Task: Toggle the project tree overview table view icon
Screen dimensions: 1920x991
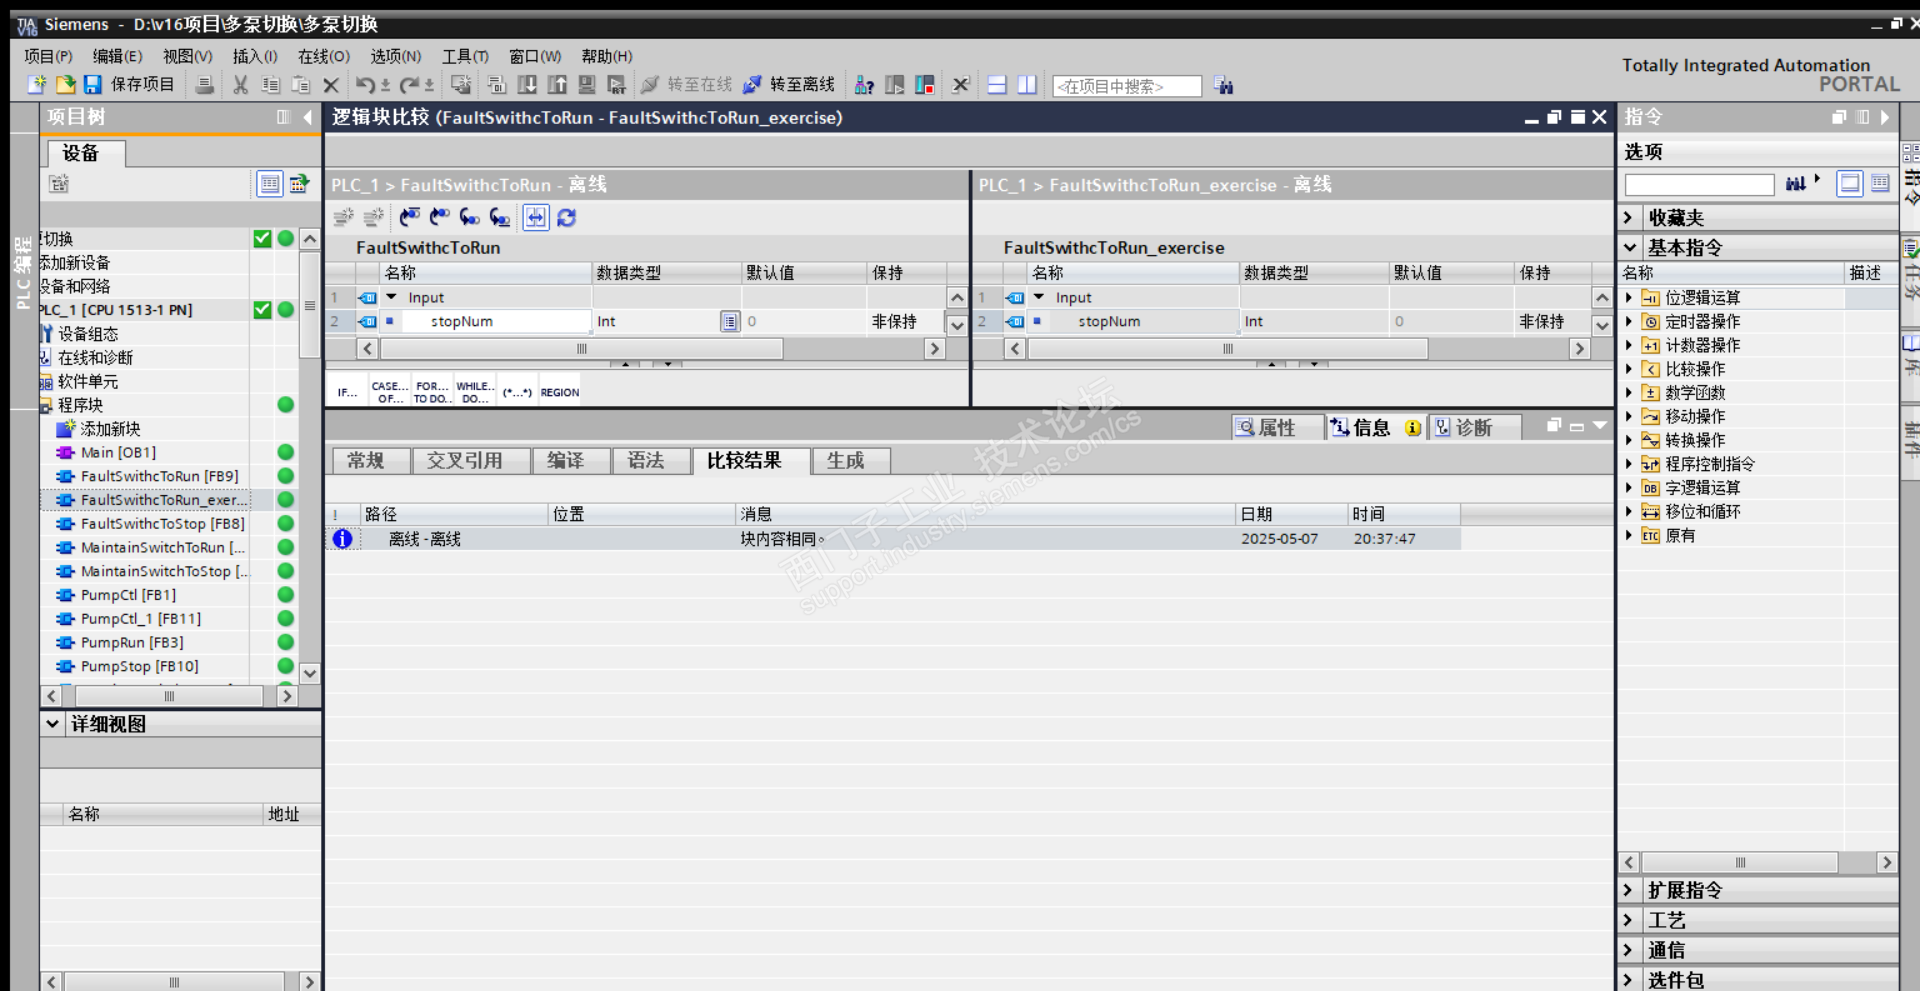Action: click(270, 183)
